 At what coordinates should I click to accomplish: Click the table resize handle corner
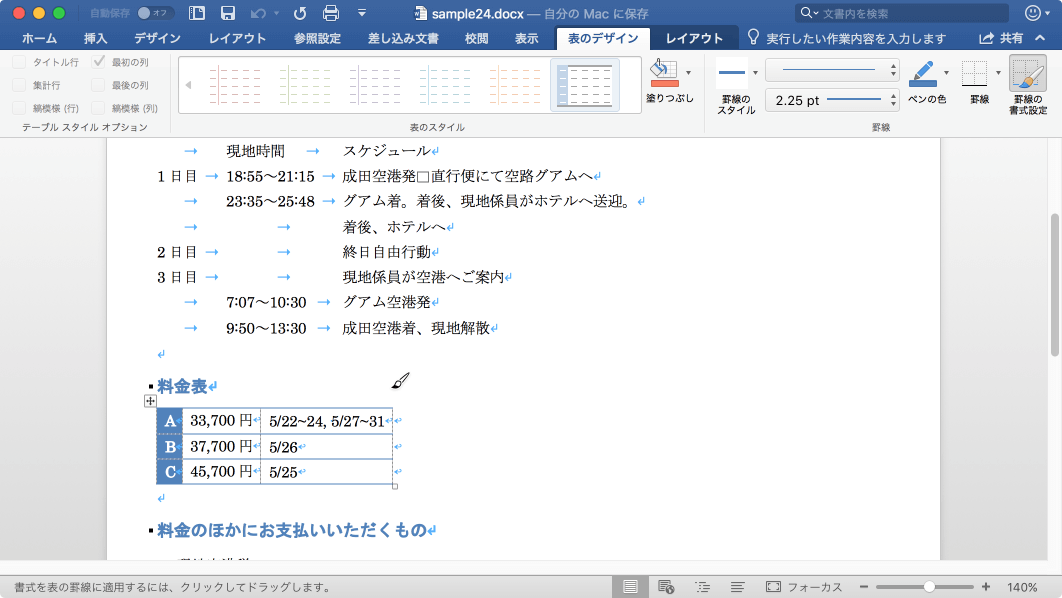(395, 486)
